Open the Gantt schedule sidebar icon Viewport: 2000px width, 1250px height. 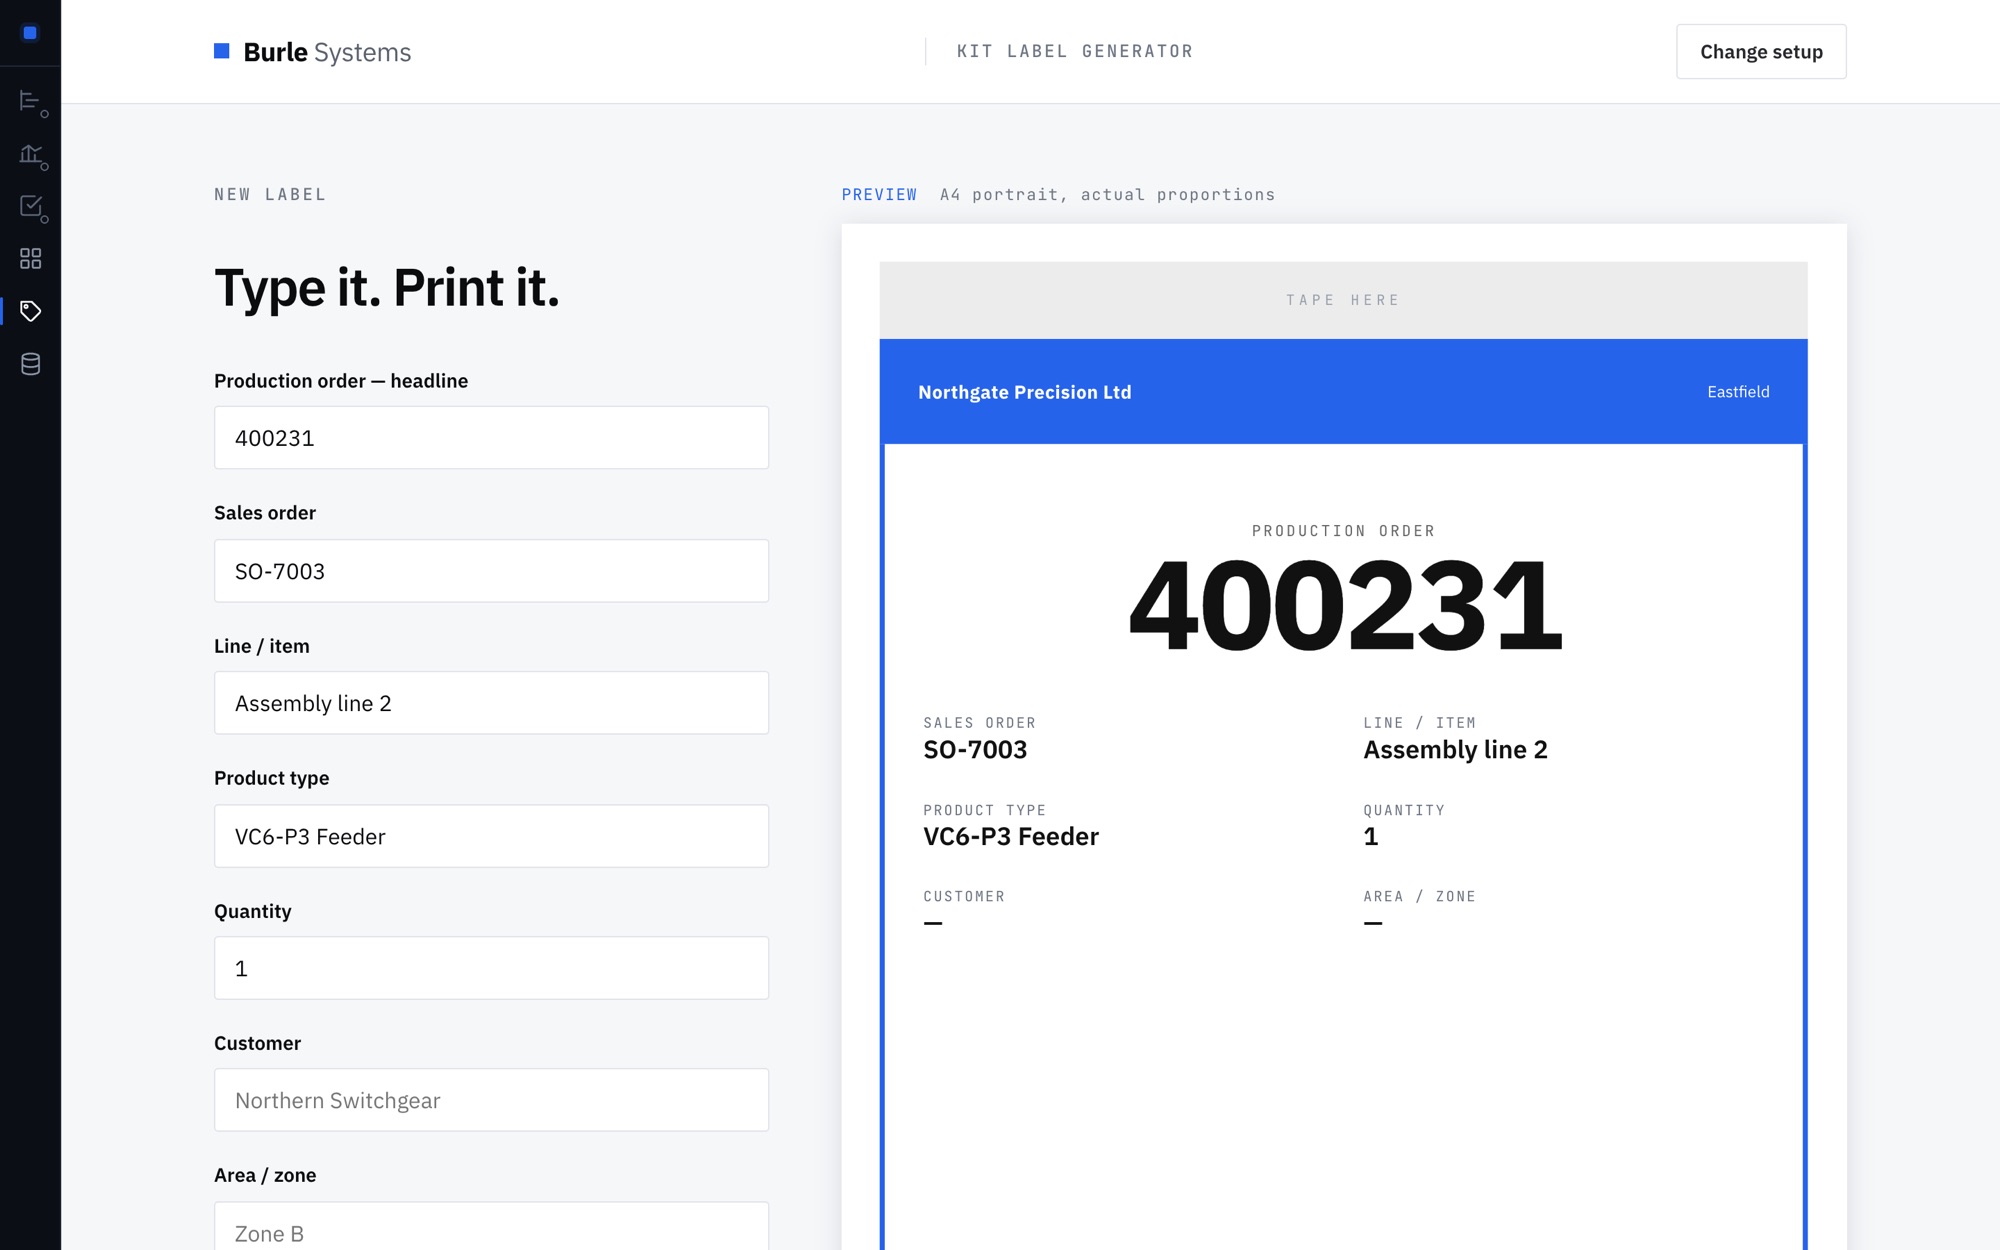tap(32, 103)
